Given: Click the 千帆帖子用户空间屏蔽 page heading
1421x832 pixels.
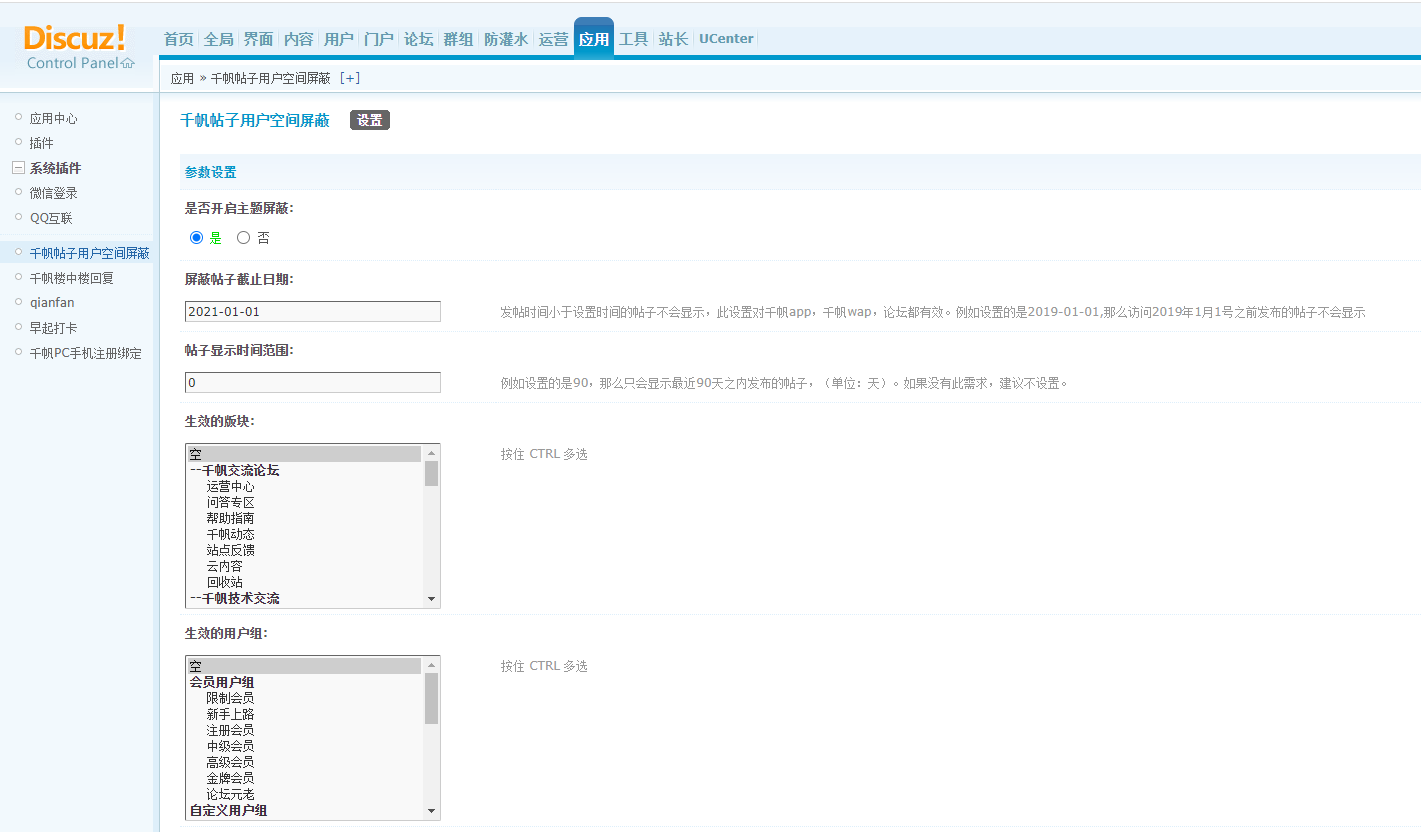Looking at the screenshot, I should (x=255, y=120).
